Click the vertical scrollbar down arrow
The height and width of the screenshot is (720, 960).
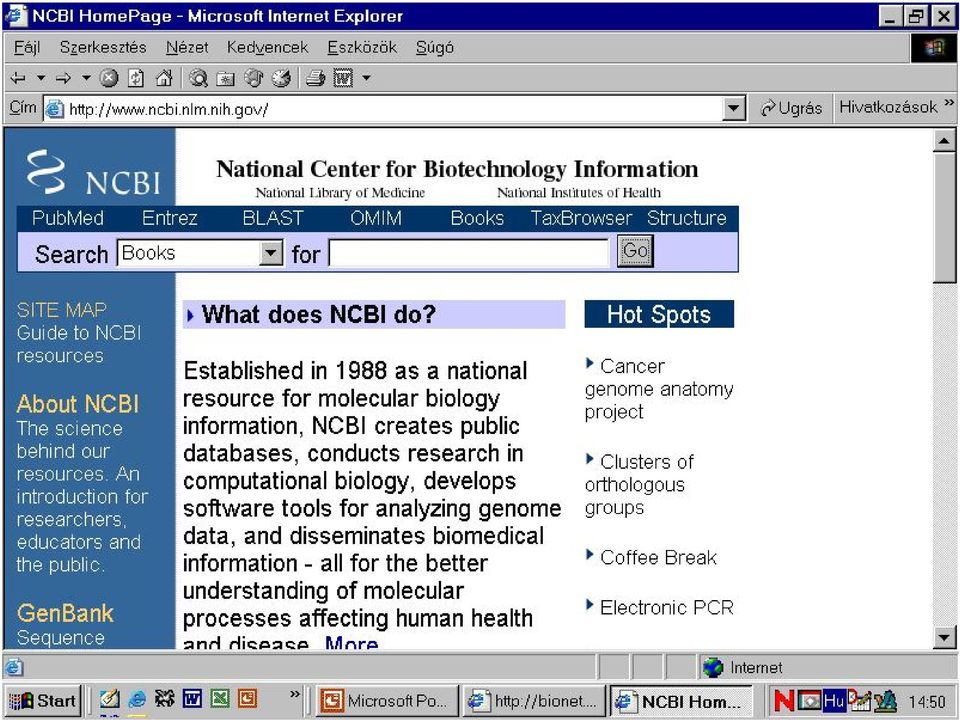pos(943,637)
